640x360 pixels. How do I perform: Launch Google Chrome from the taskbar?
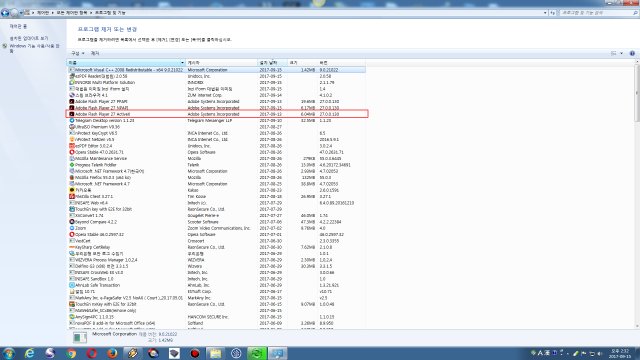[71, 353]
